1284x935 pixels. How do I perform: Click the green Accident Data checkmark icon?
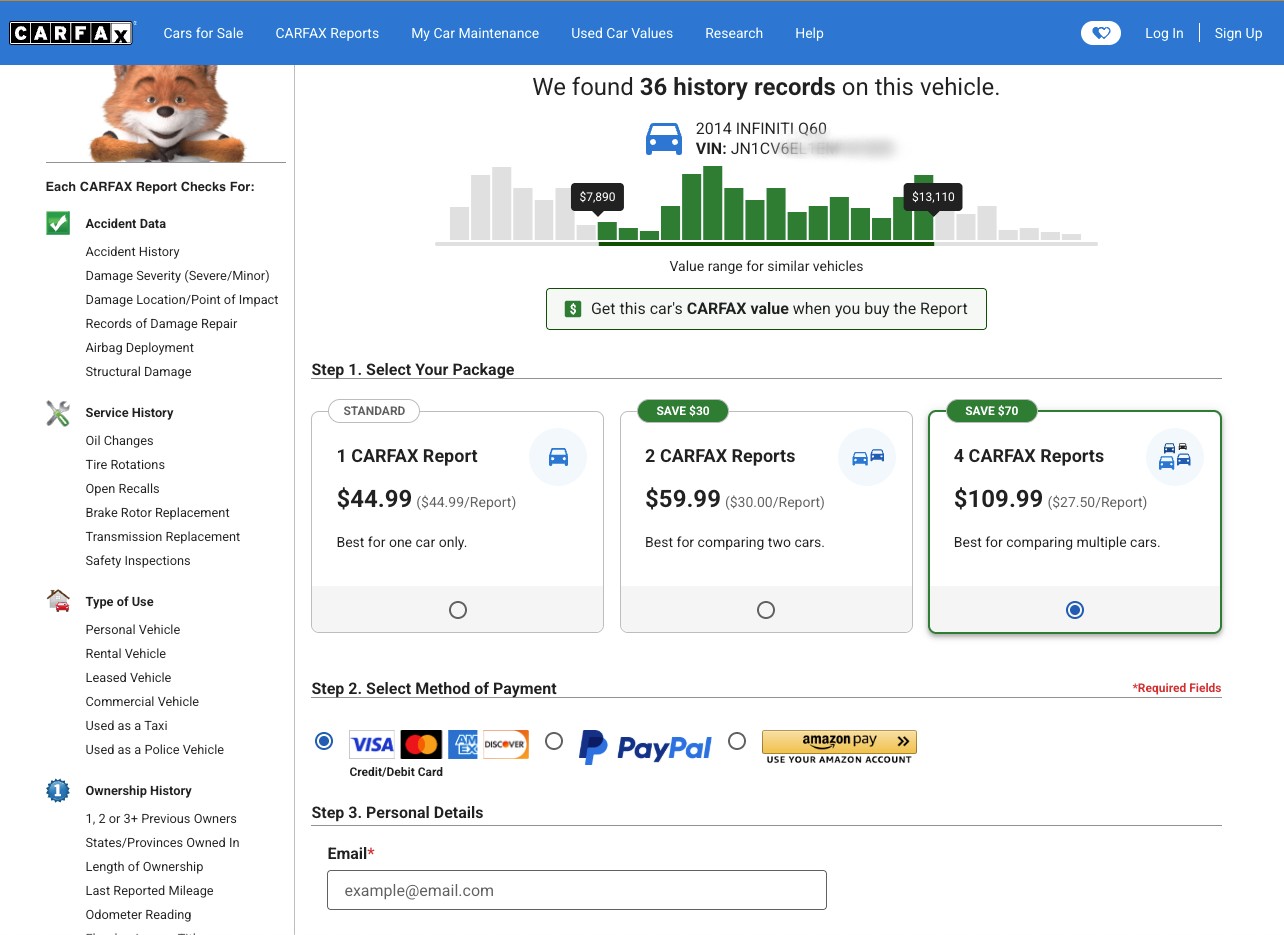(57, 223)
